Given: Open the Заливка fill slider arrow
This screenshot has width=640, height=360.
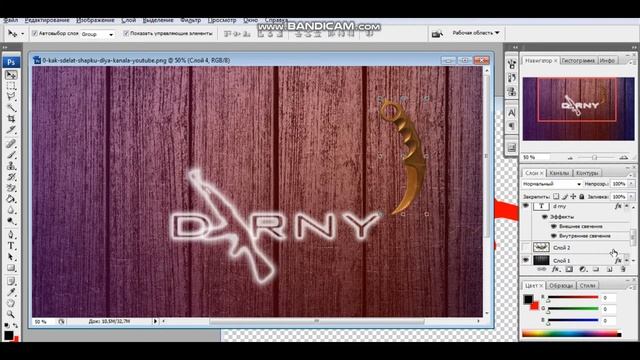Looking at the screenshot, I should point(631,196).
